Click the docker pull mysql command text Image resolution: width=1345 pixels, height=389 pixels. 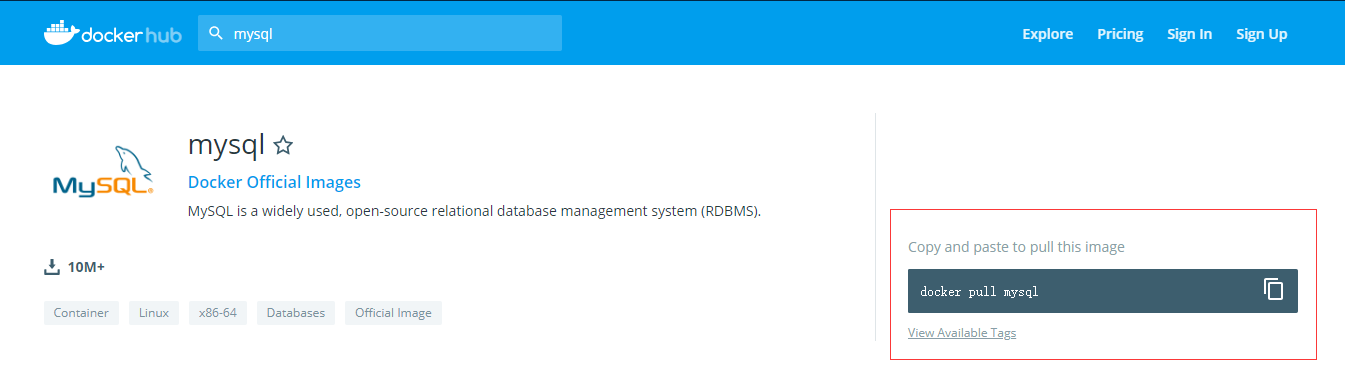(979, 292)
